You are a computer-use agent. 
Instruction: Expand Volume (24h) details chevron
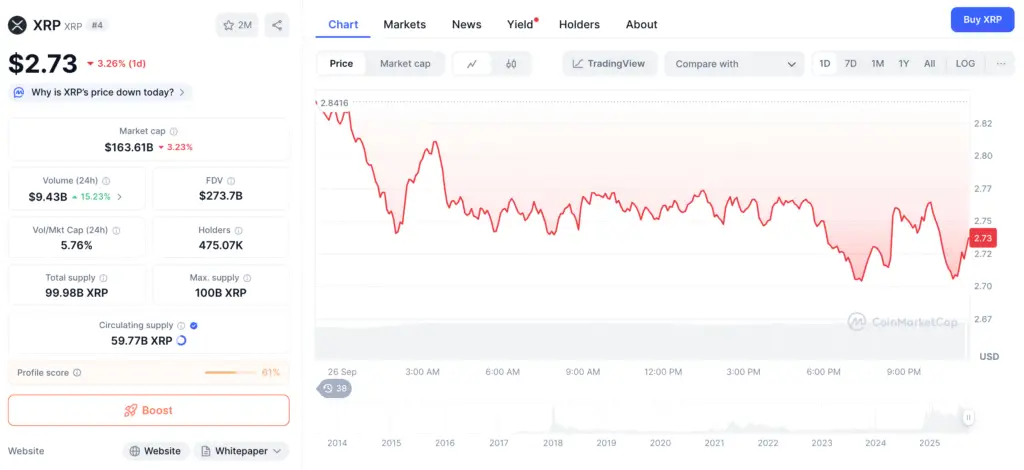tap(119, 196)
